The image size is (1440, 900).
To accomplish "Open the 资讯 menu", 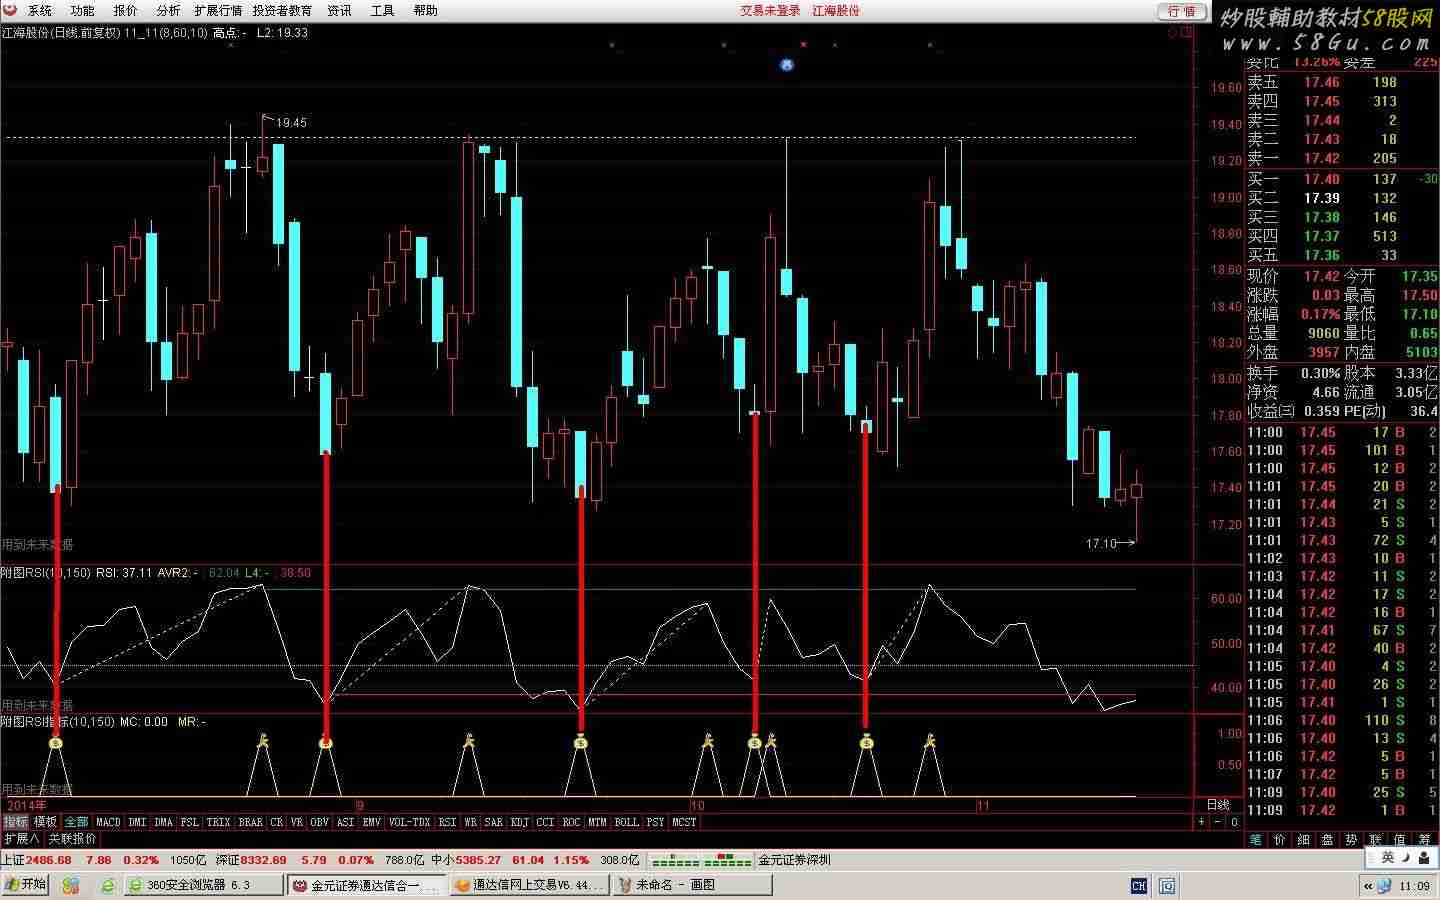I will tap(339, 10).
